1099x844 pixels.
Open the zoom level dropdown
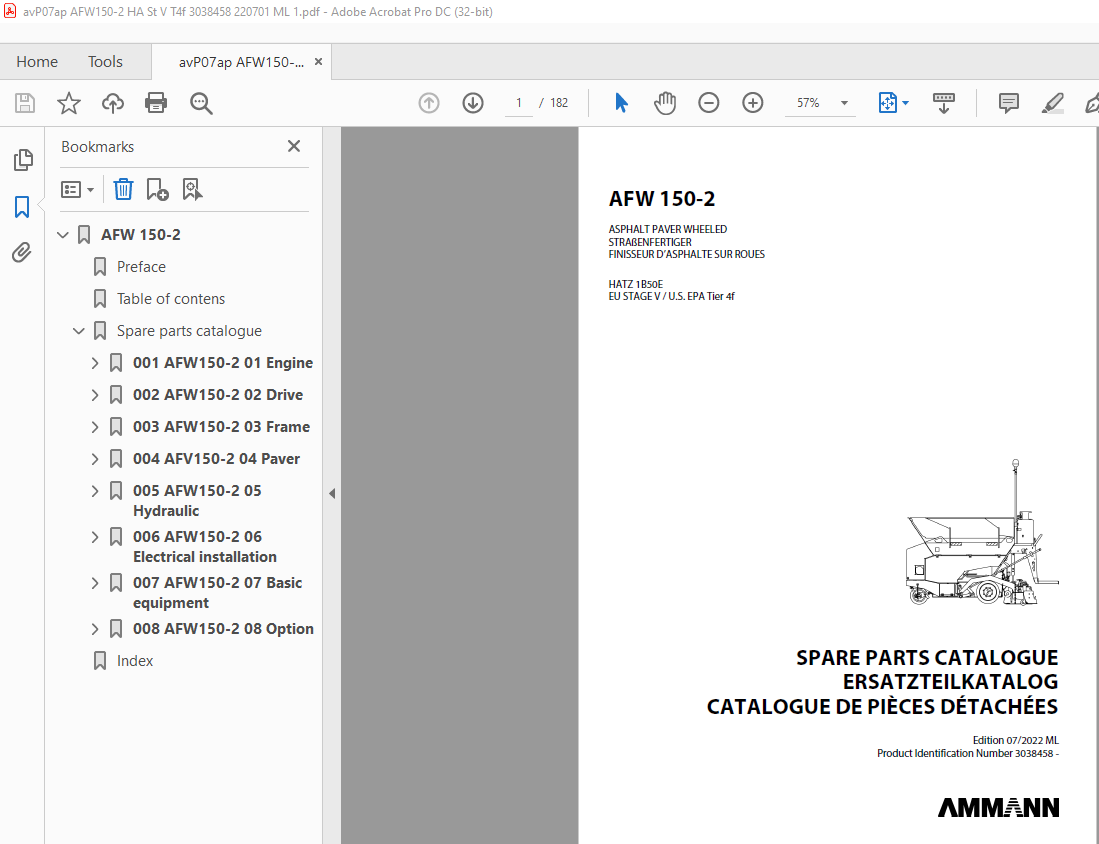pyautogui.click(x=844, y=103)
